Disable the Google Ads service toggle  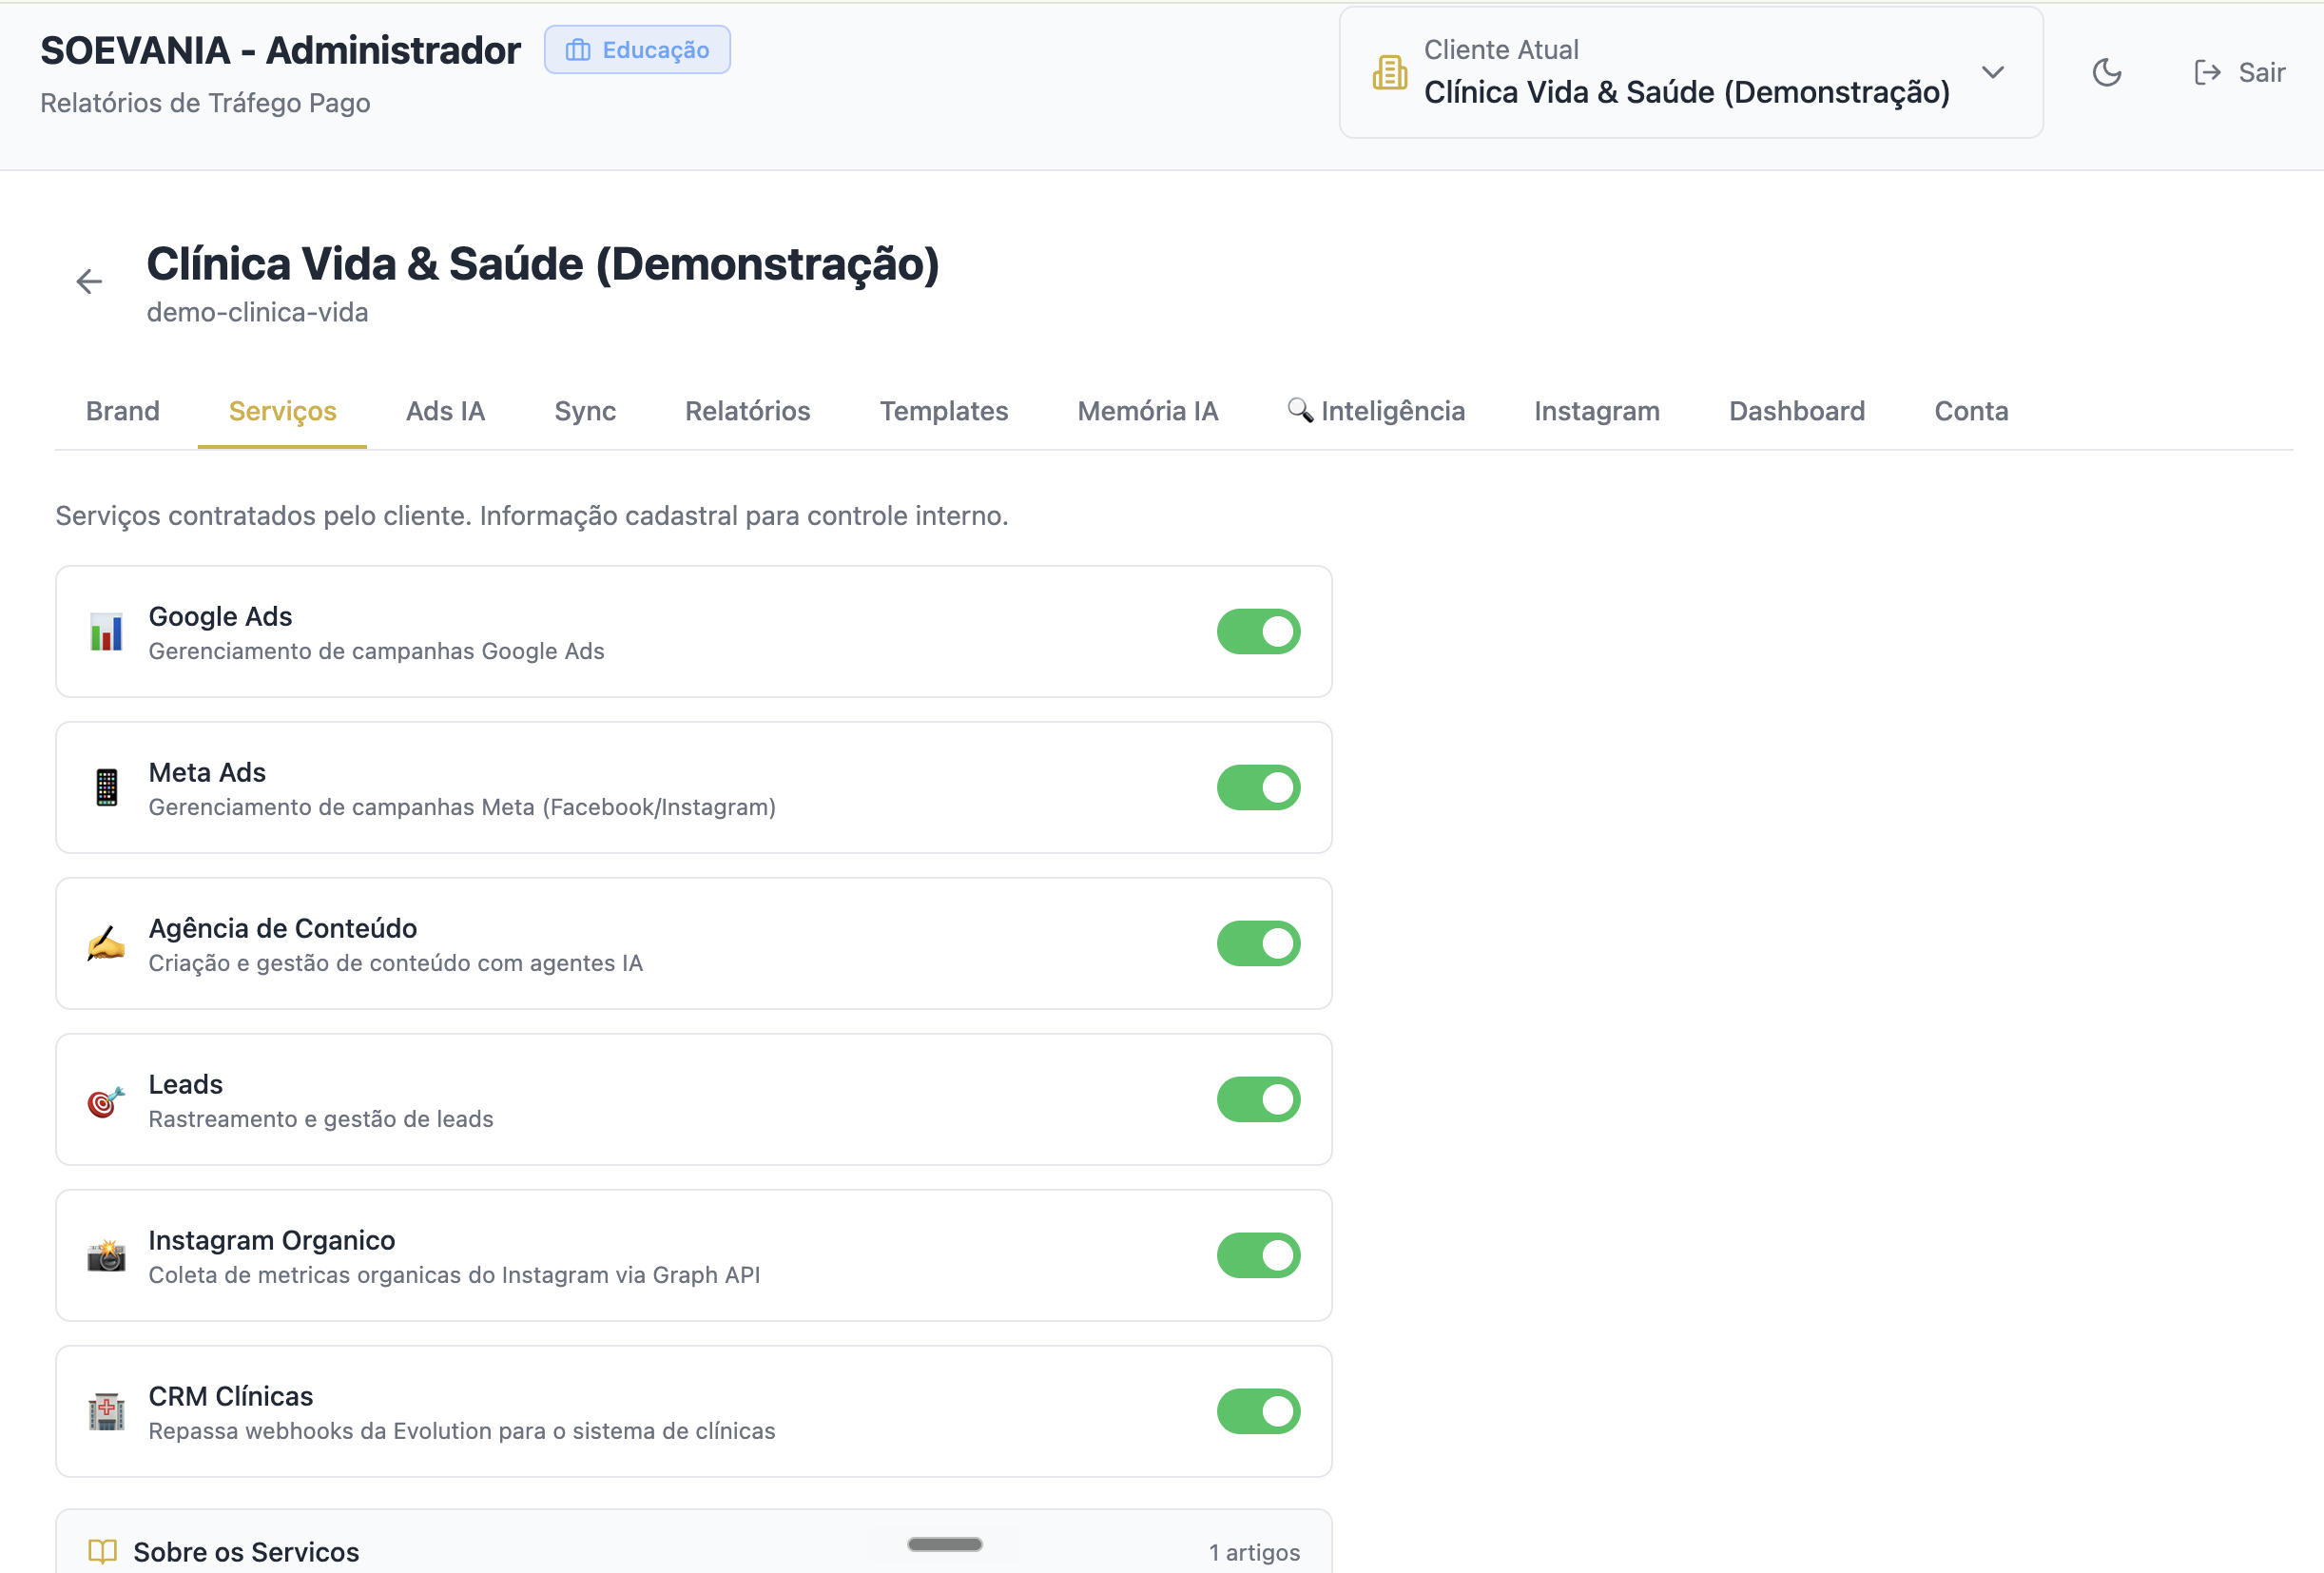tap(1258, 632)
